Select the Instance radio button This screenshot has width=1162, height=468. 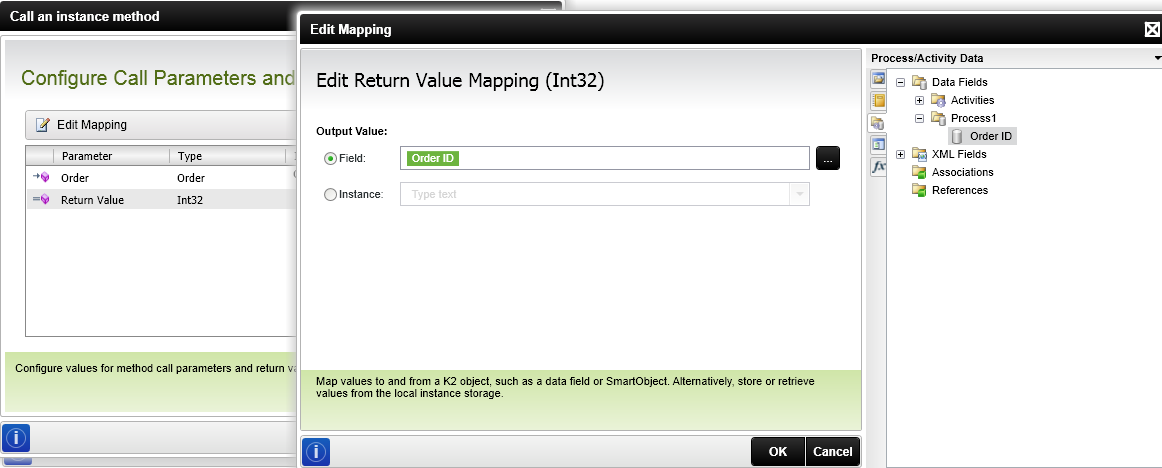331,194
